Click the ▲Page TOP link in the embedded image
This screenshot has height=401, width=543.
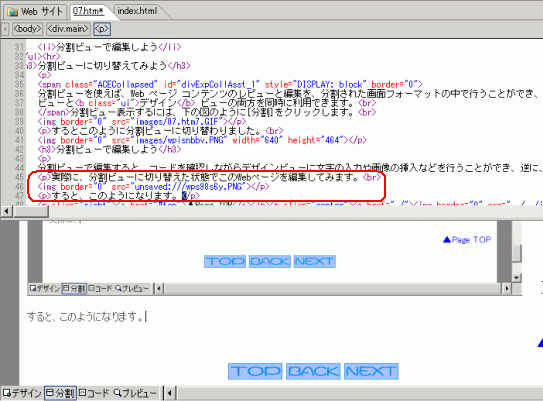[467, 240]
